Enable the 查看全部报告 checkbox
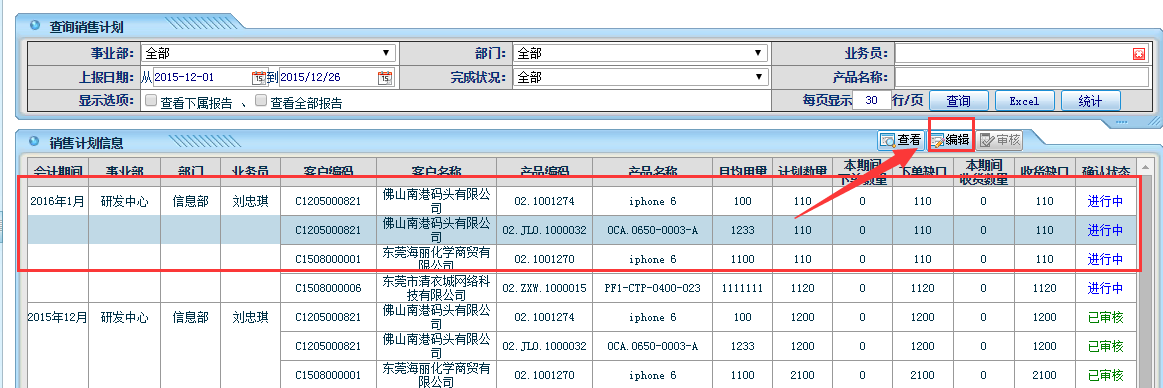 [260, 100]
